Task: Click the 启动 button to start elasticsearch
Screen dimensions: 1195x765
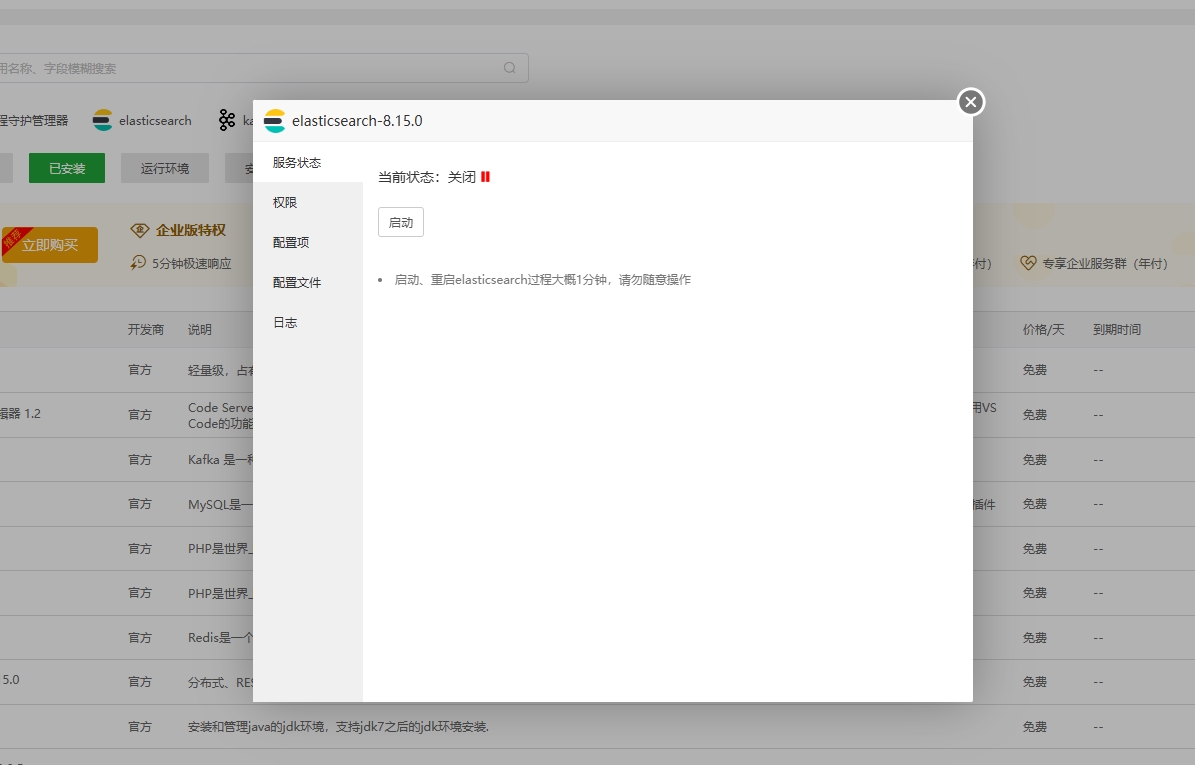Action: click(401, 222)
